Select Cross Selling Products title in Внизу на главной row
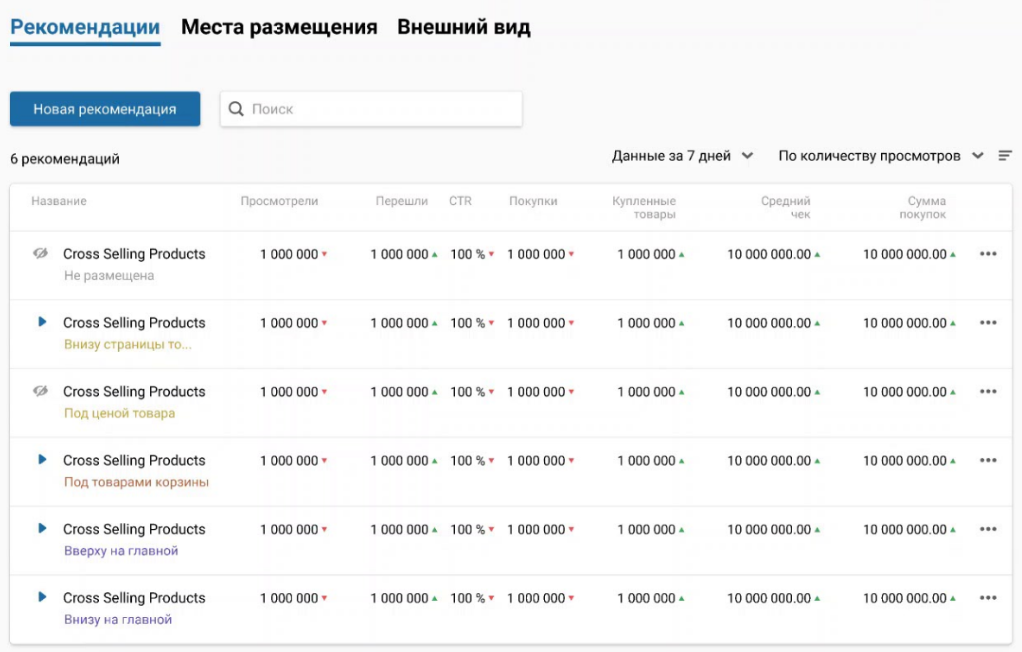 (x=134, y=598)
